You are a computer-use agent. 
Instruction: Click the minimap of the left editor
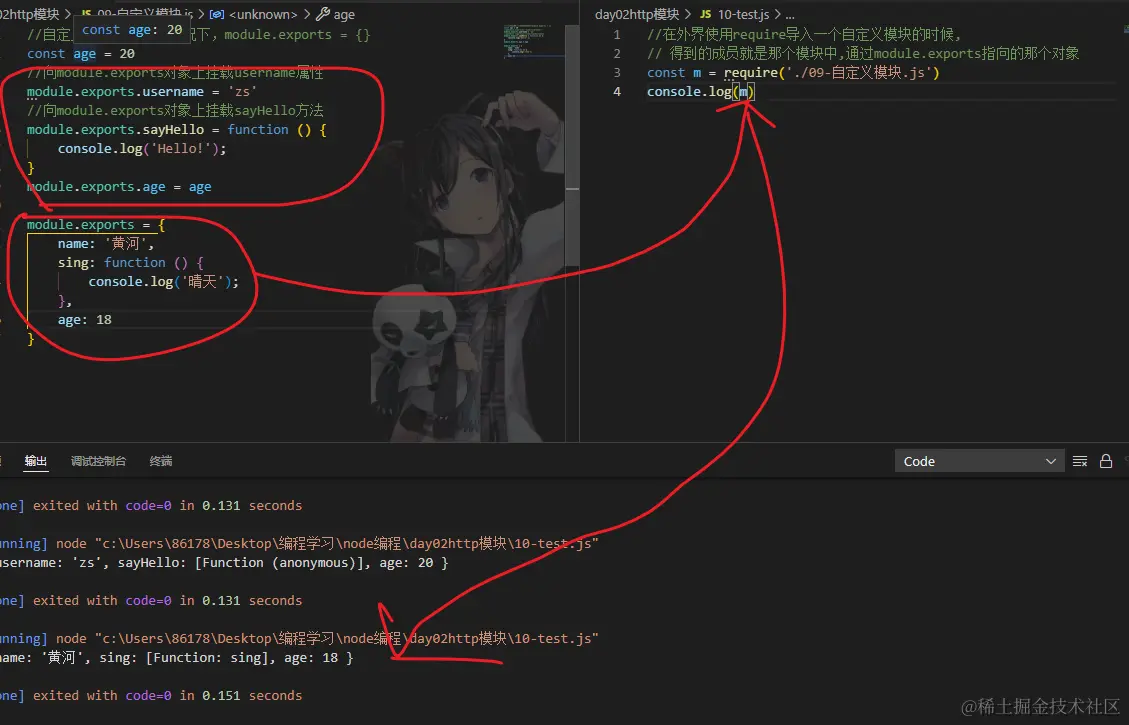[534, 40]
